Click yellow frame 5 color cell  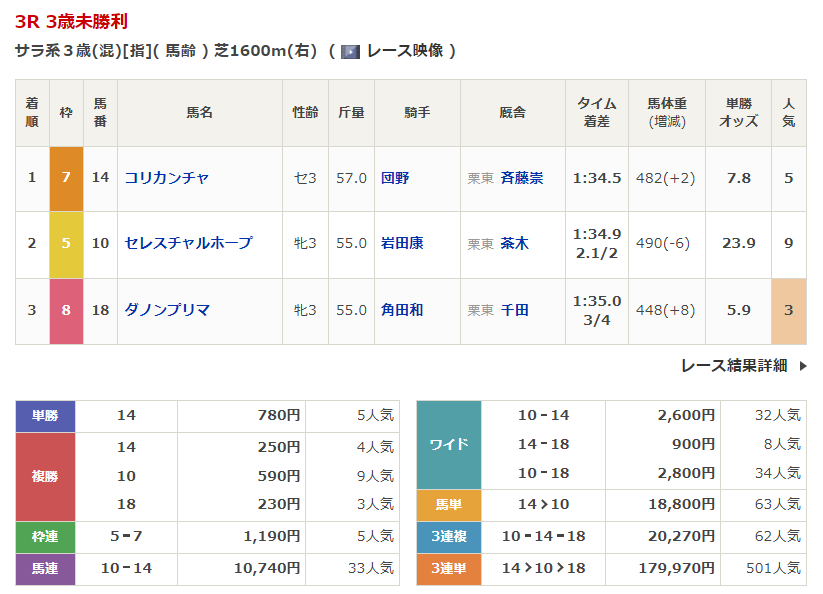coord(66,243)
